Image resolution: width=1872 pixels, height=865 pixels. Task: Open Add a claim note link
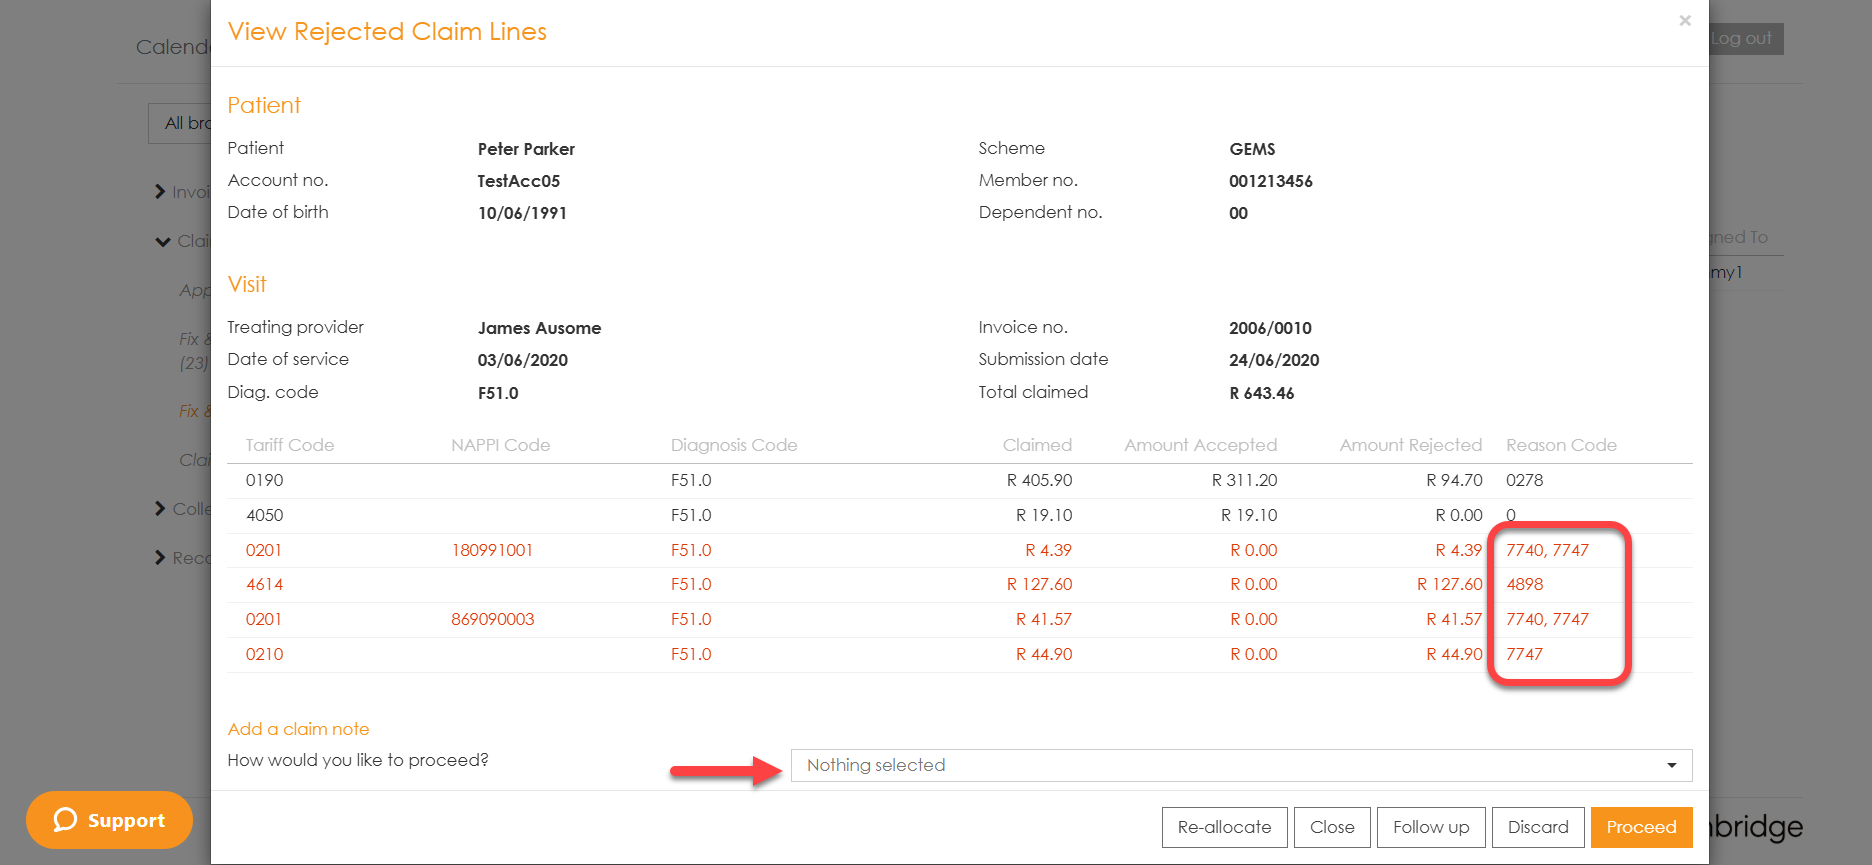click(298, 729)
